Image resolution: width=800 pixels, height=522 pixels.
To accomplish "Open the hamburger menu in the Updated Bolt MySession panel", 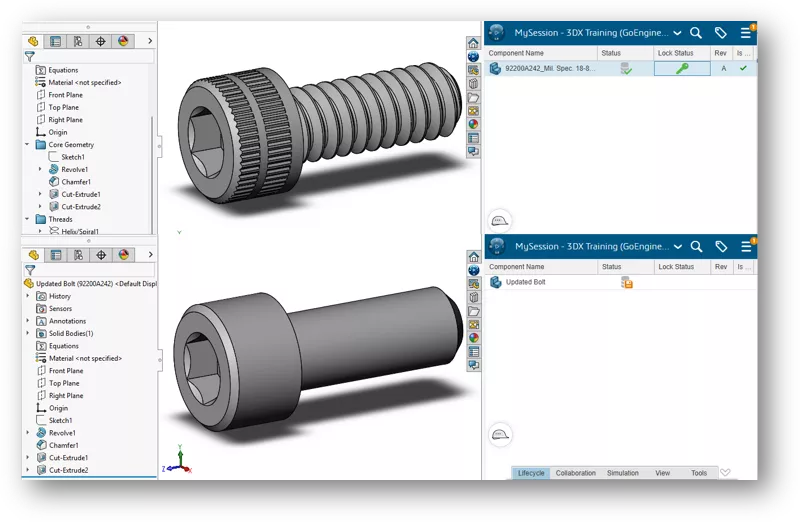I will click(746, 247).
